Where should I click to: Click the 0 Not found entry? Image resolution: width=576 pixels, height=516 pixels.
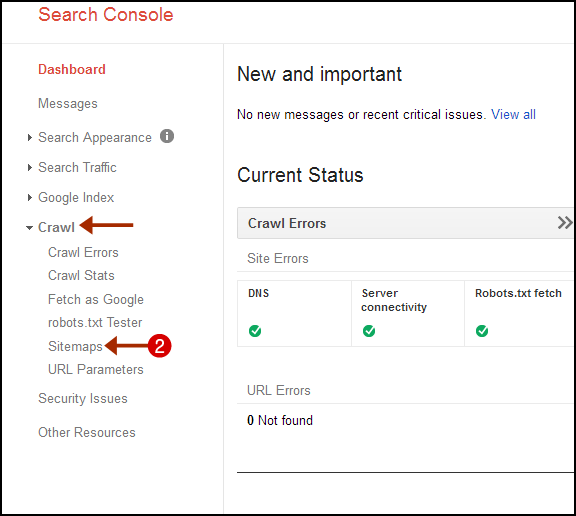[x=280, y=420]
